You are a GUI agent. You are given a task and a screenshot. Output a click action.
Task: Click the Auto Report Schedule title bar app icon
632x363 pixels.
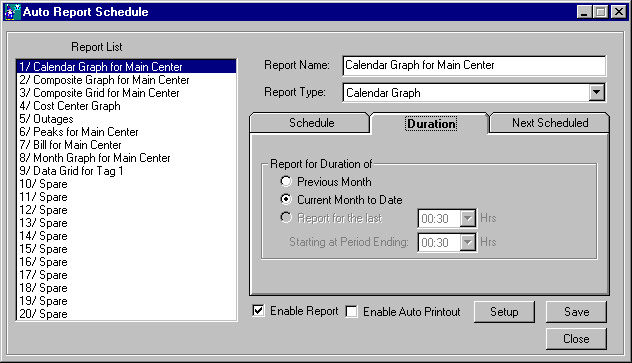[x=12, y=12]
